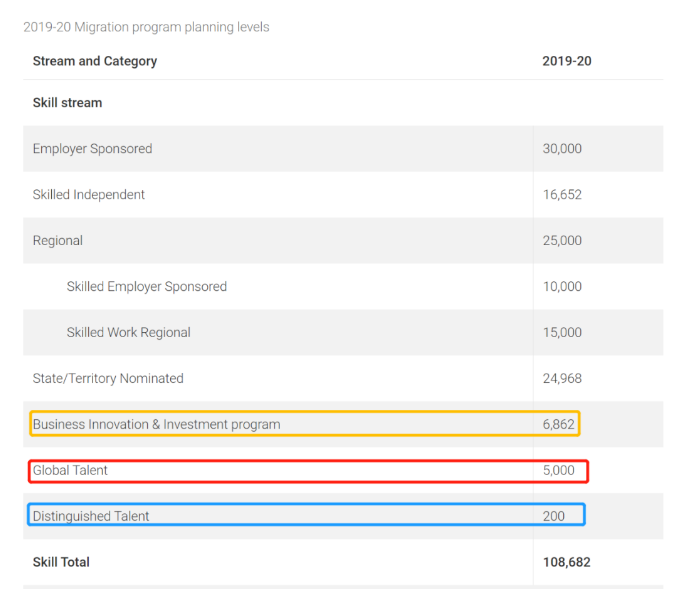Select the 'Global Talent' row label

[70, 470]
